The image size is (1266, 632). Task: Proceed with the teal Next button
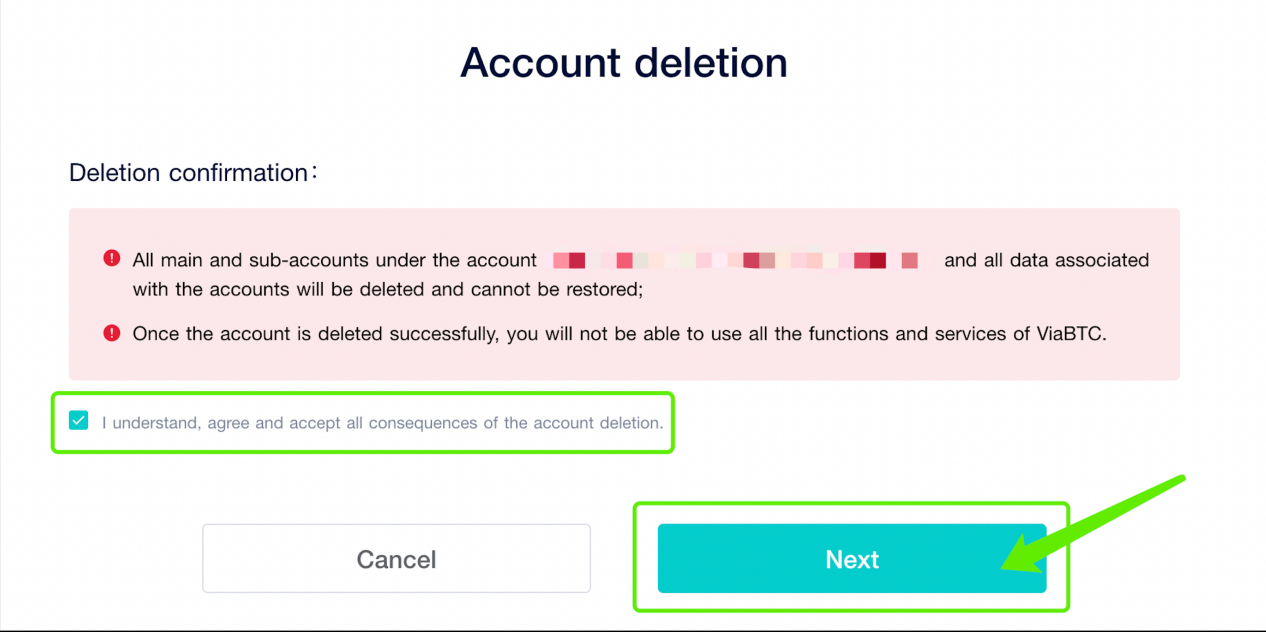point(852,559)
